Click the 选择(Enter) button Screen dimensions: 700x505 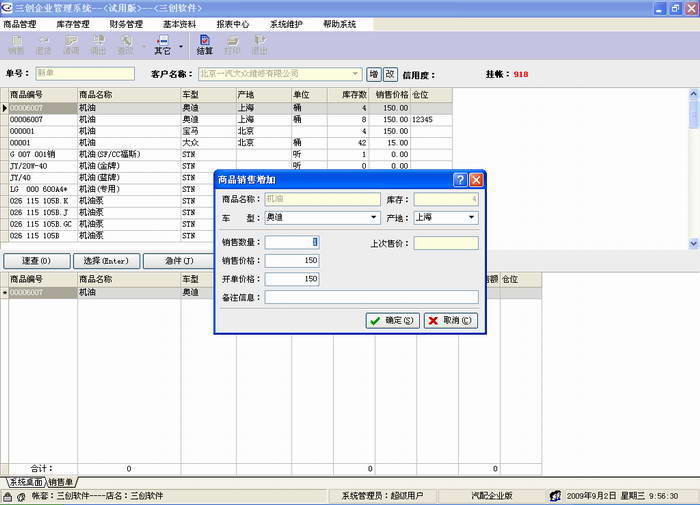point(107,261)
